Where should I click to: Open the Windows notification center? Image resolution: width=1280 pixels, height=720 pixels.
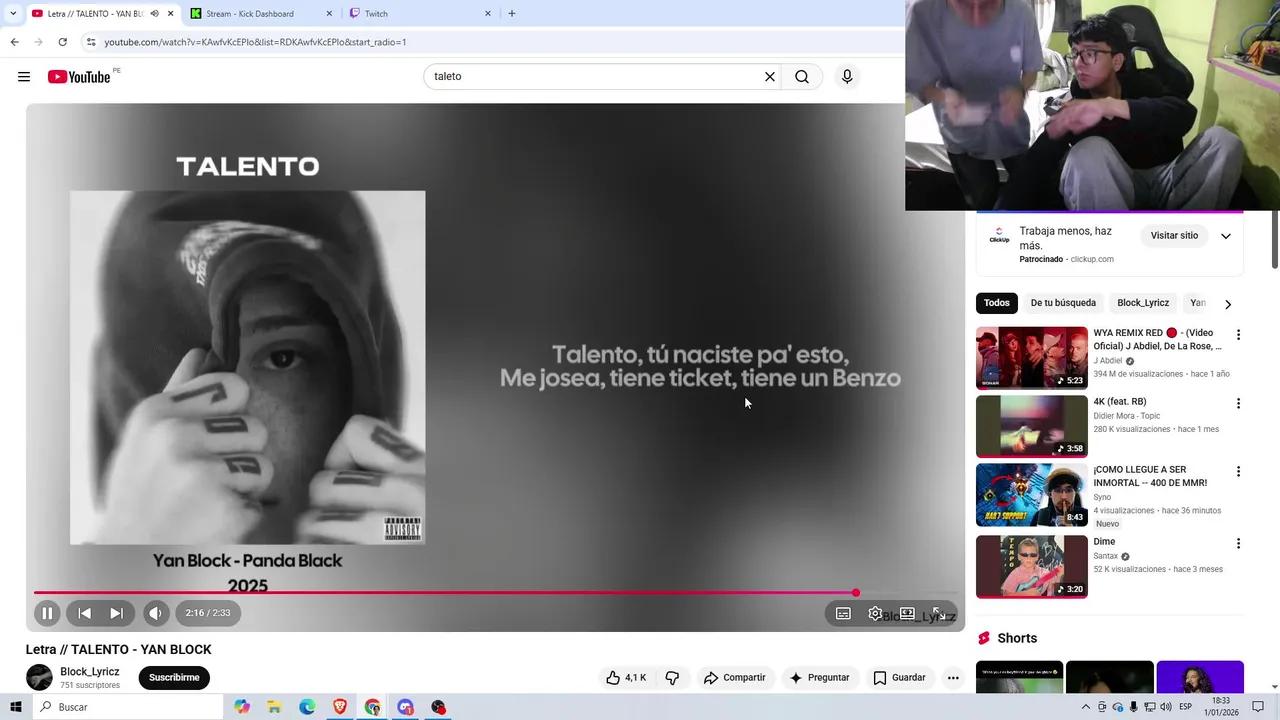(x=1258, y=707)
